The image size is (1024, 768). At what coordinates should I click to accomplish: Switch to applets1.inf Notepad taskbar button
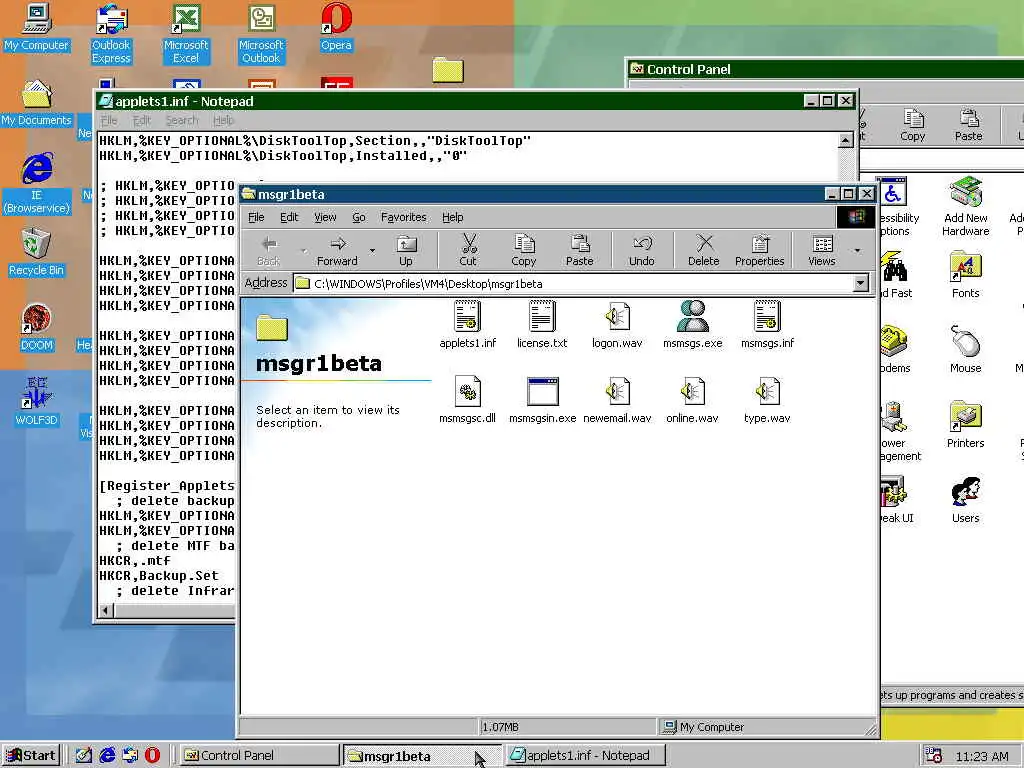pyautogui.click(x=586, y=756)
